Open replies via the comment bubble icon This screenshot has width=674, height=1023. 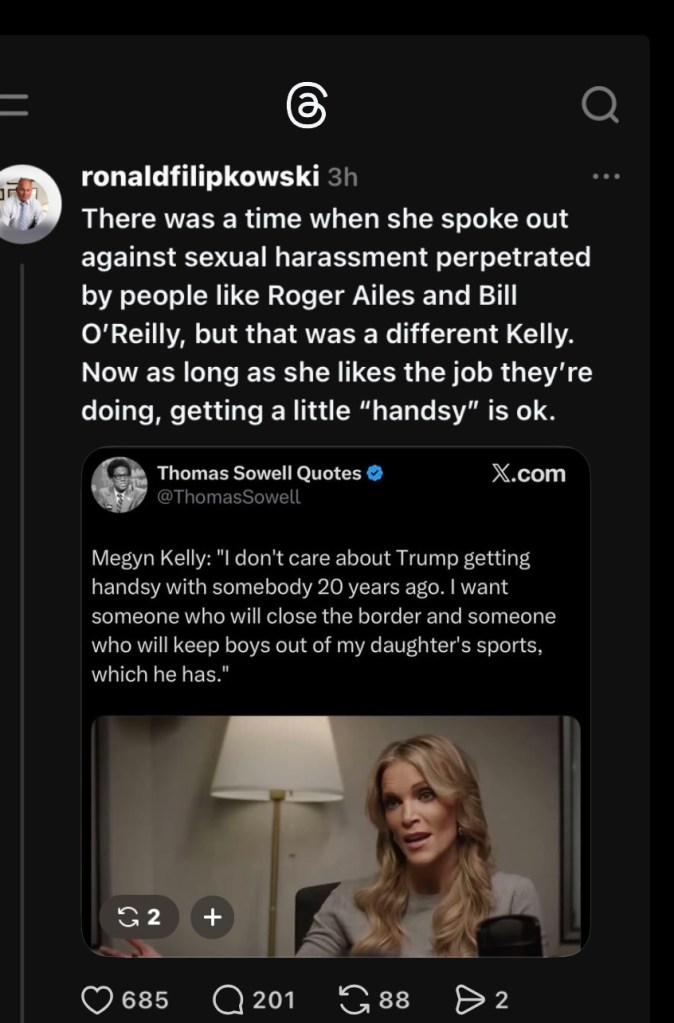[x=230, y=999]
